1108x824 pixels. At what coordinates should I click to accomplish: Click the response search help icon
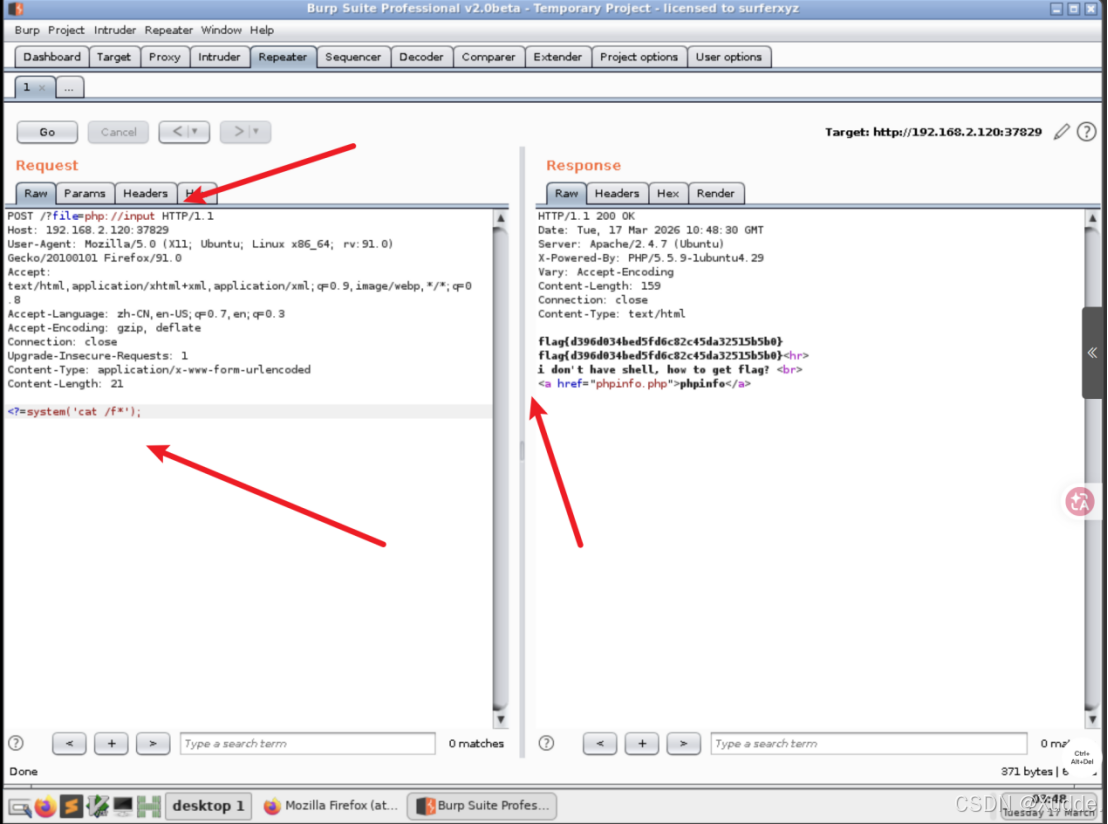[x=546, y=743]
